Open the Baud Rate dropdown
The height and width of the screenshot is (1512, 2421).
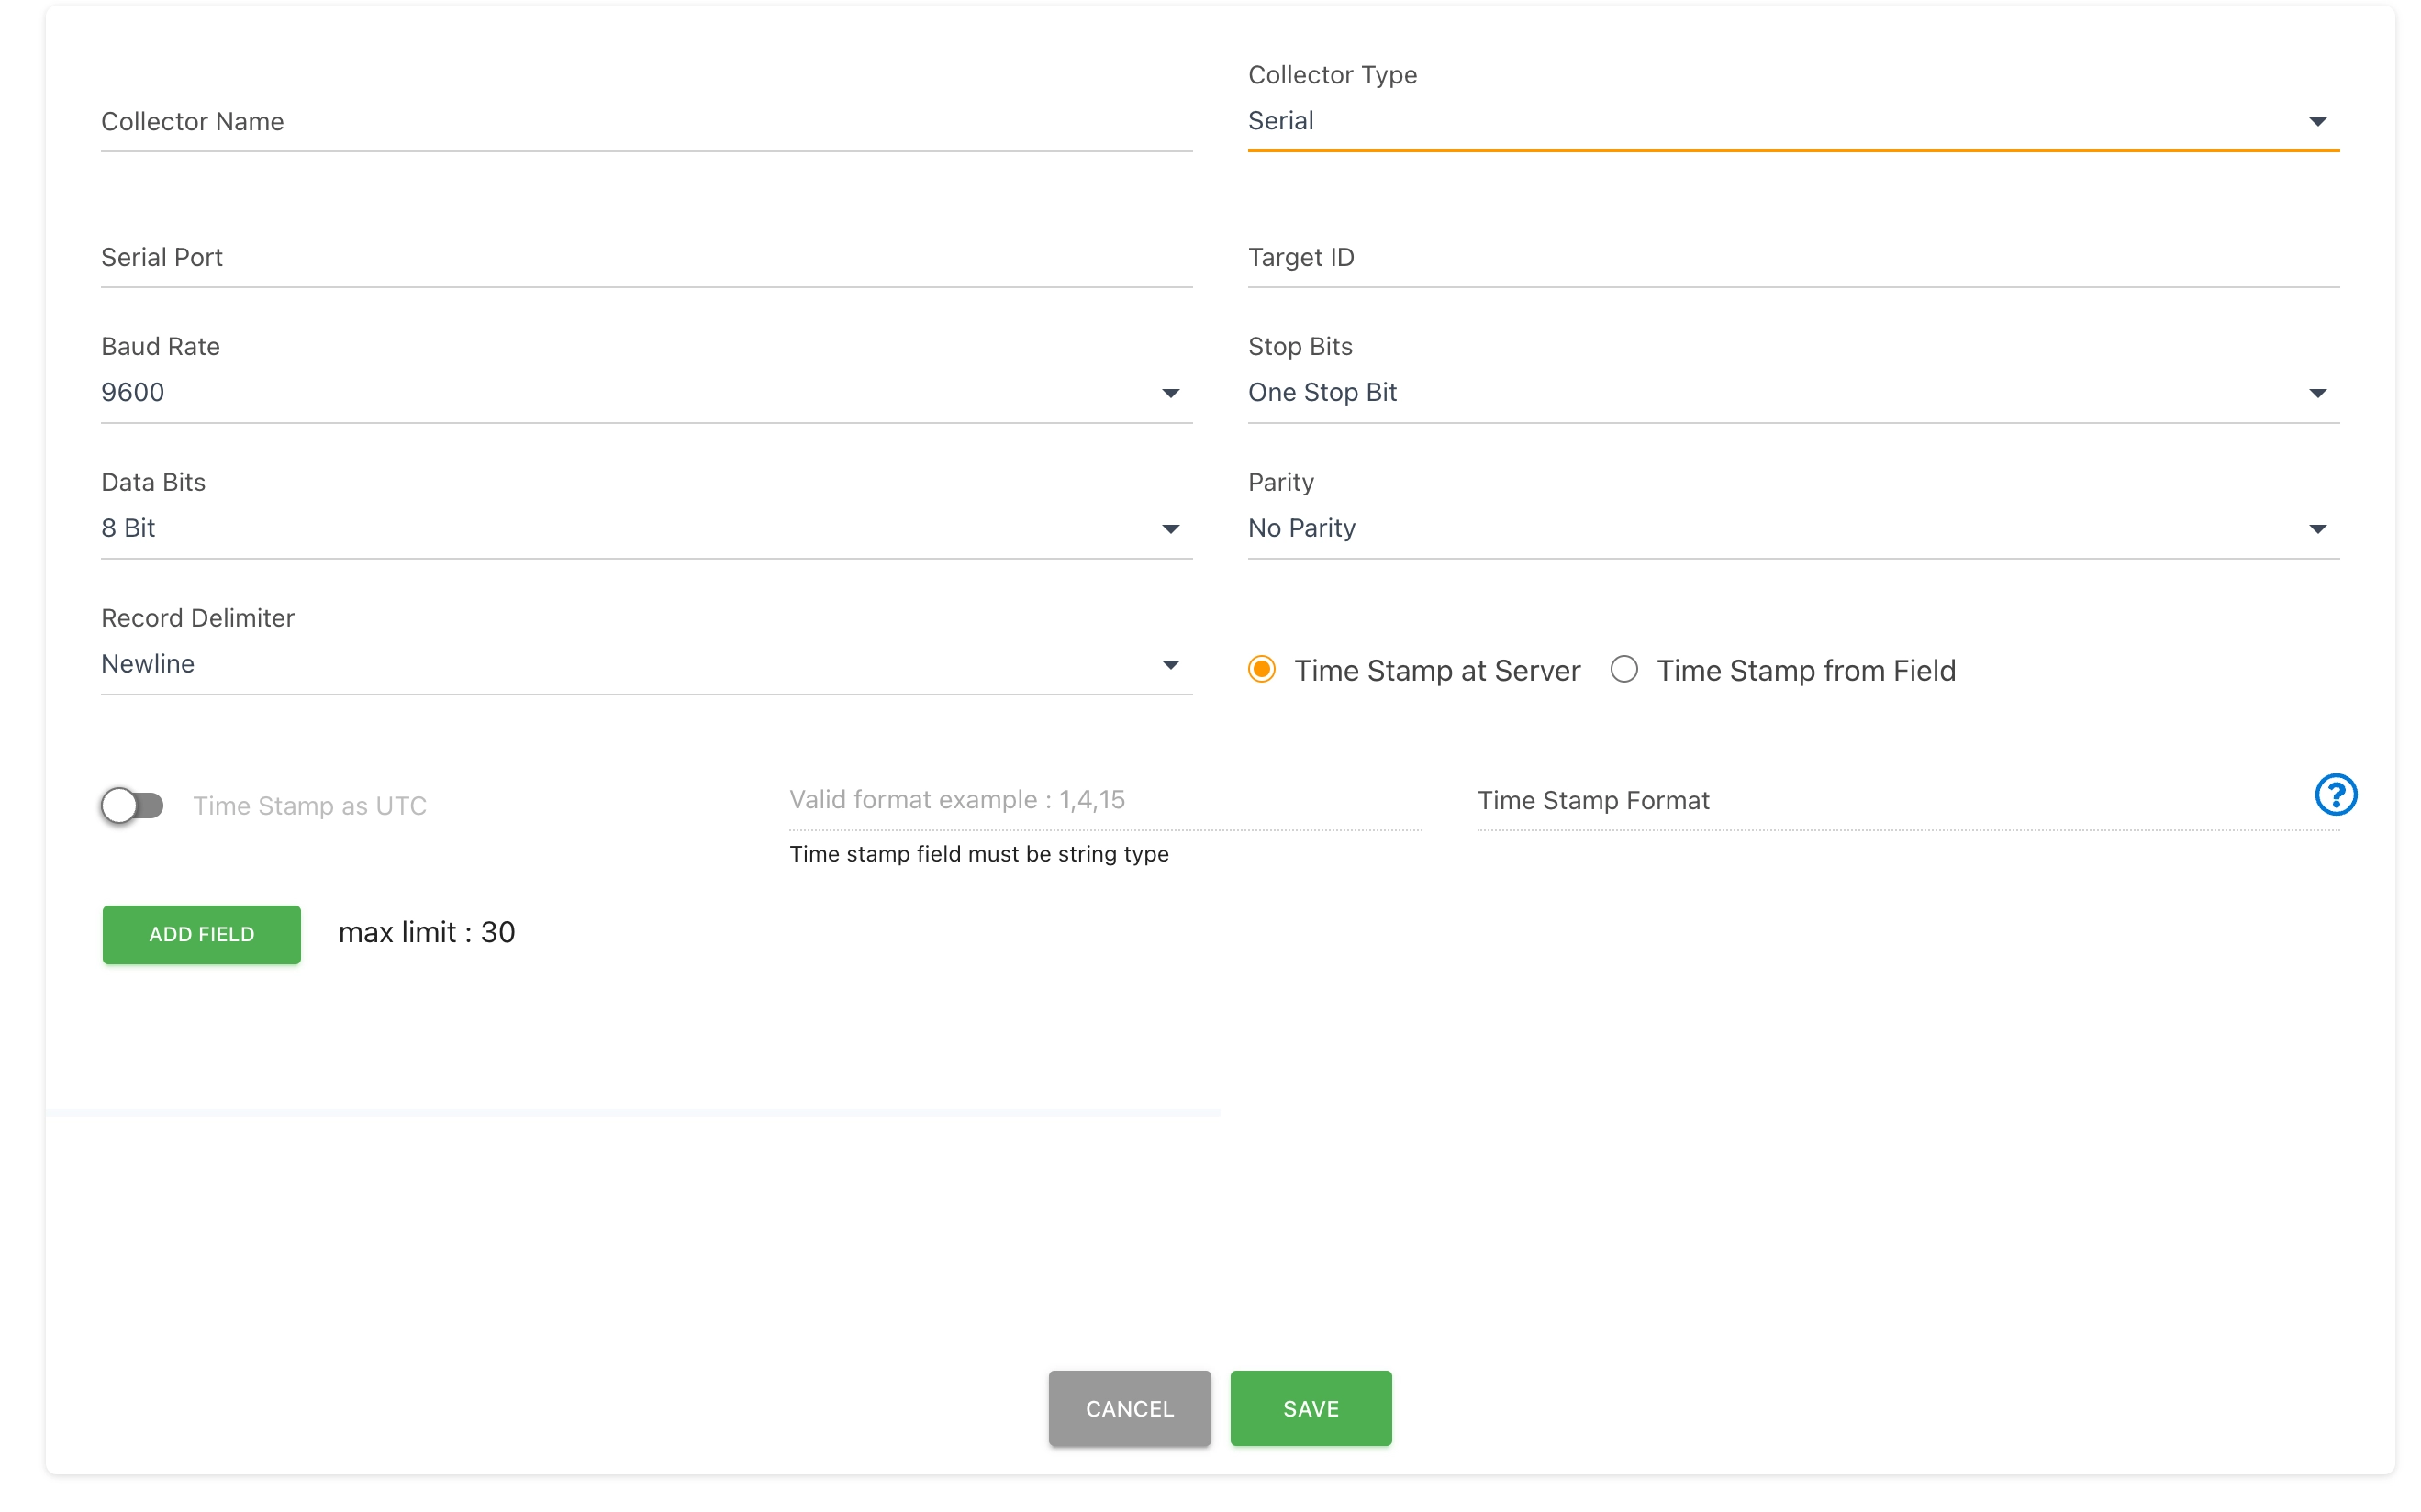(x=1170, y=393)
